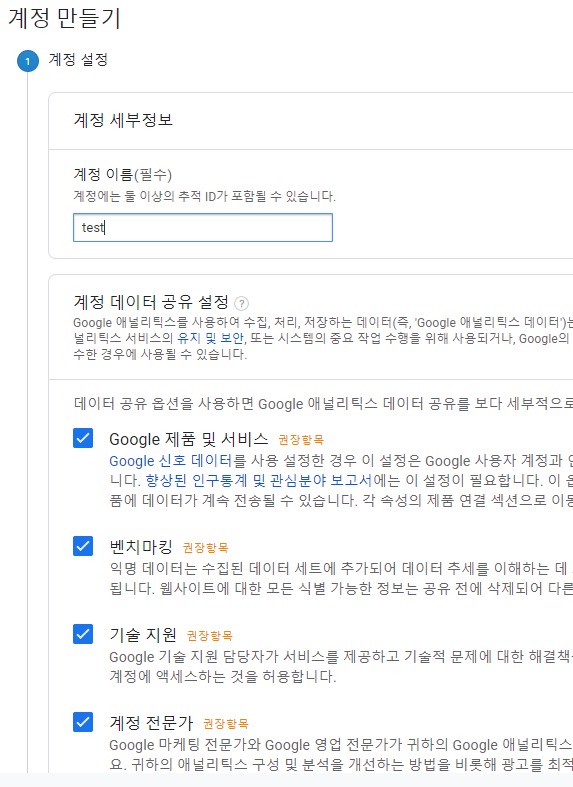The height and width of the screenshot is (787, 573).
Task: Click the 권장항목 tag beside 기술 지원
Action: 210,636
